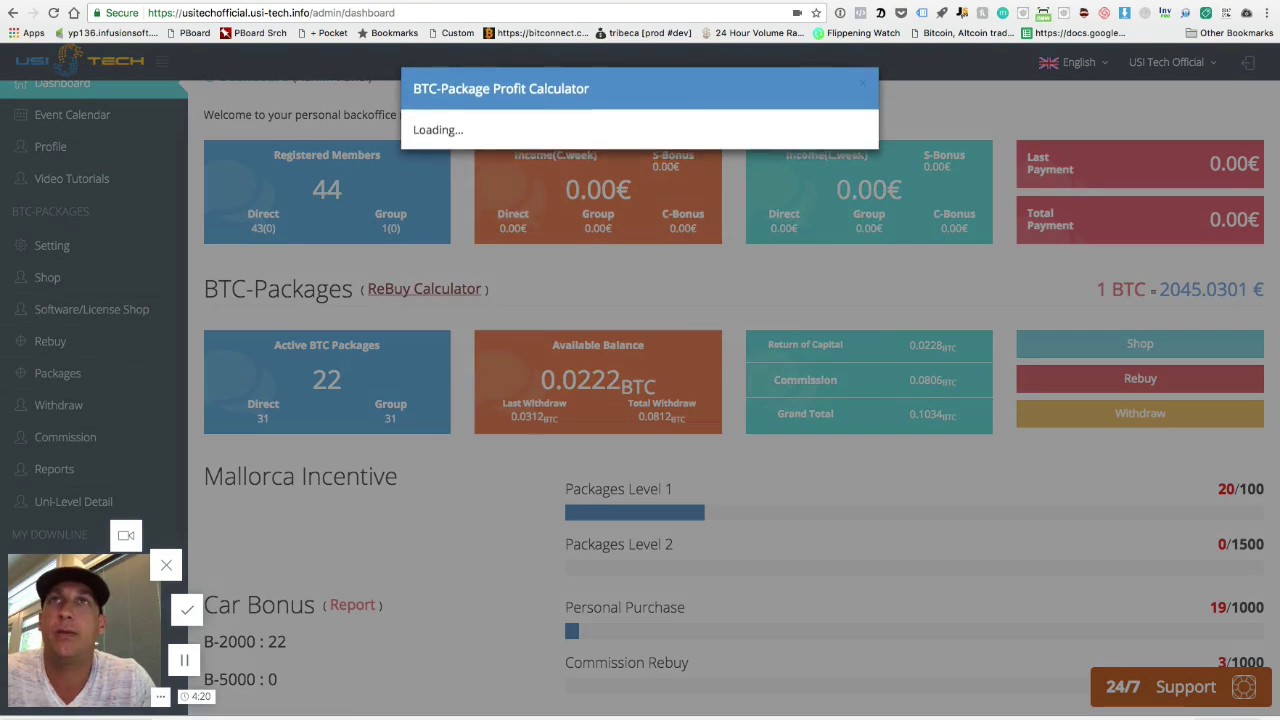Viewport: 1280px width, 720px height.
Task: Click the 4:20 recording timer
Action: (x=196, y=696)
